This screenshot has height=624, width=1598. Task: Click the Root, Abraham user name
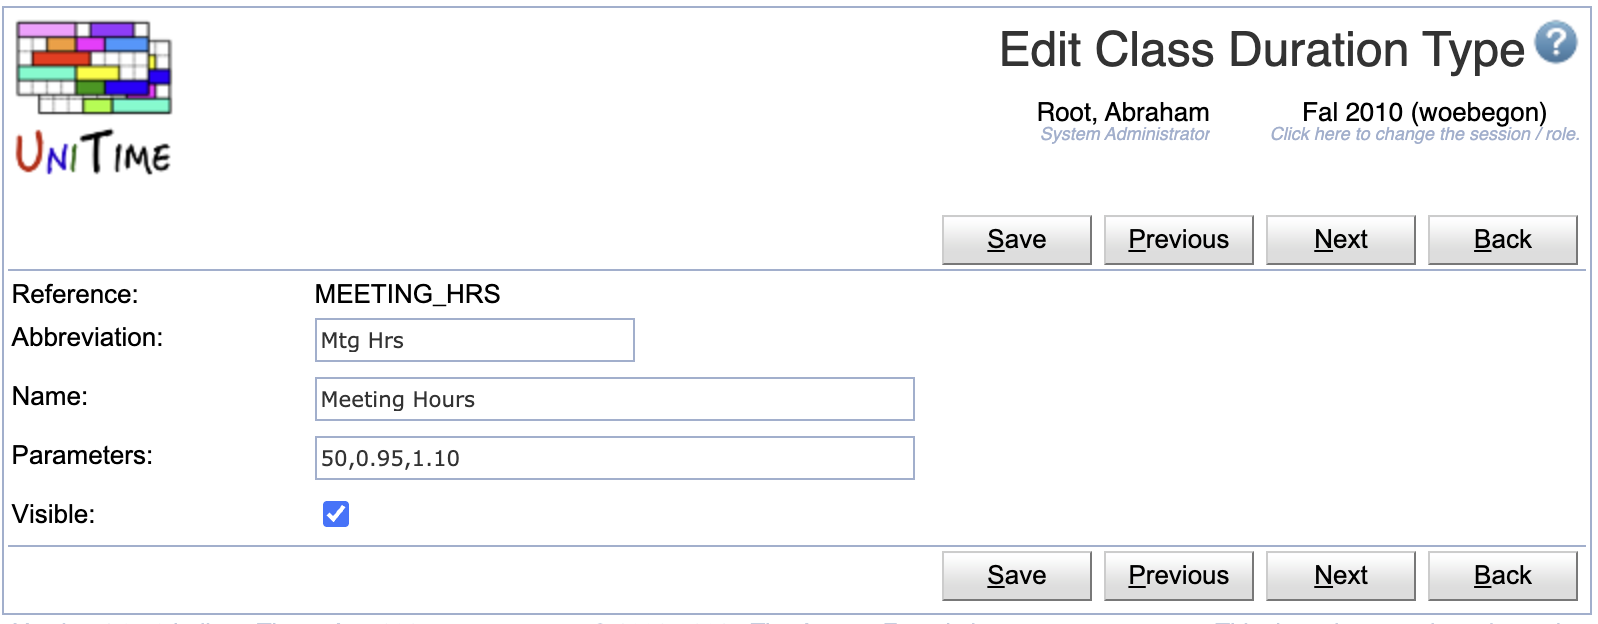point(1123,112)
